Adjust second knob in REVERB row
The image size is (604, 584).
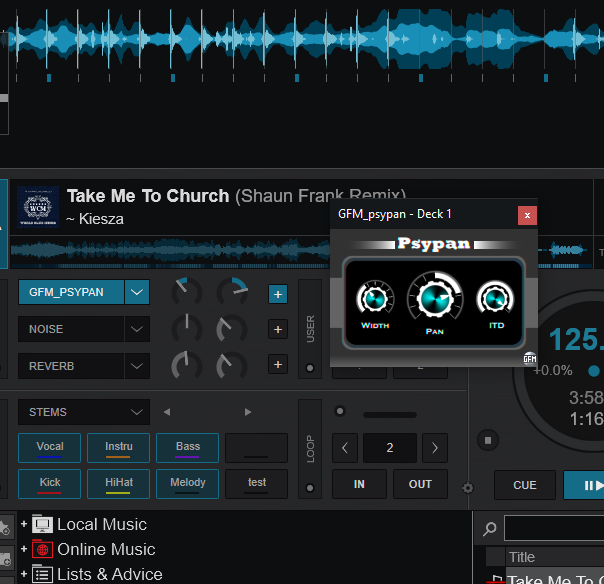[232, 365]
